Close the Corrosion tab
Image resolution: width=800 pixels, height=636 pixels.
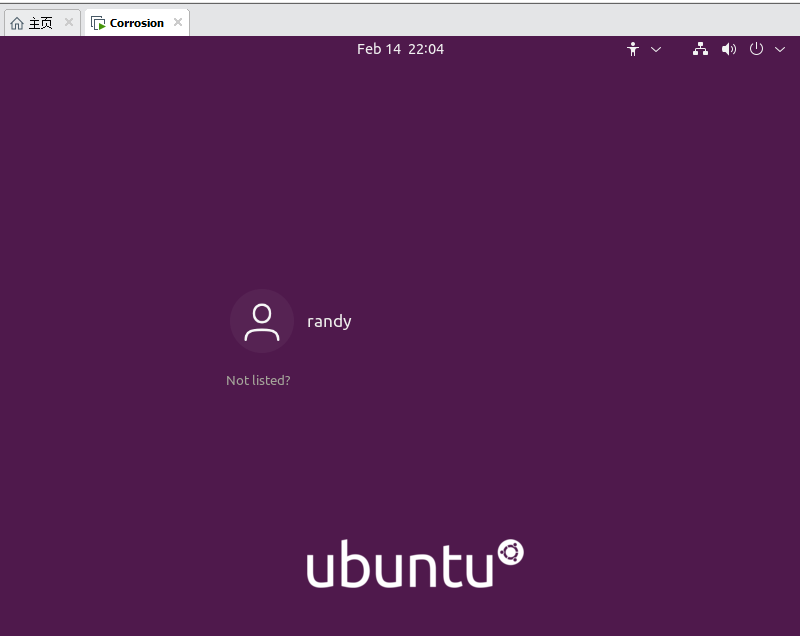(178, 22)
